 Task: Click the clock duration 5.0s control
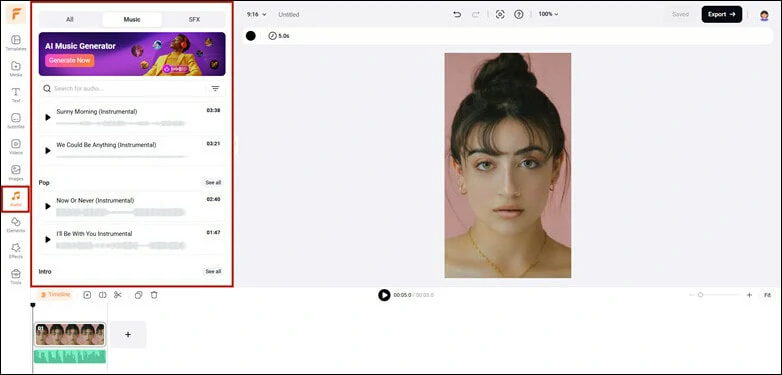pos(279,36)
